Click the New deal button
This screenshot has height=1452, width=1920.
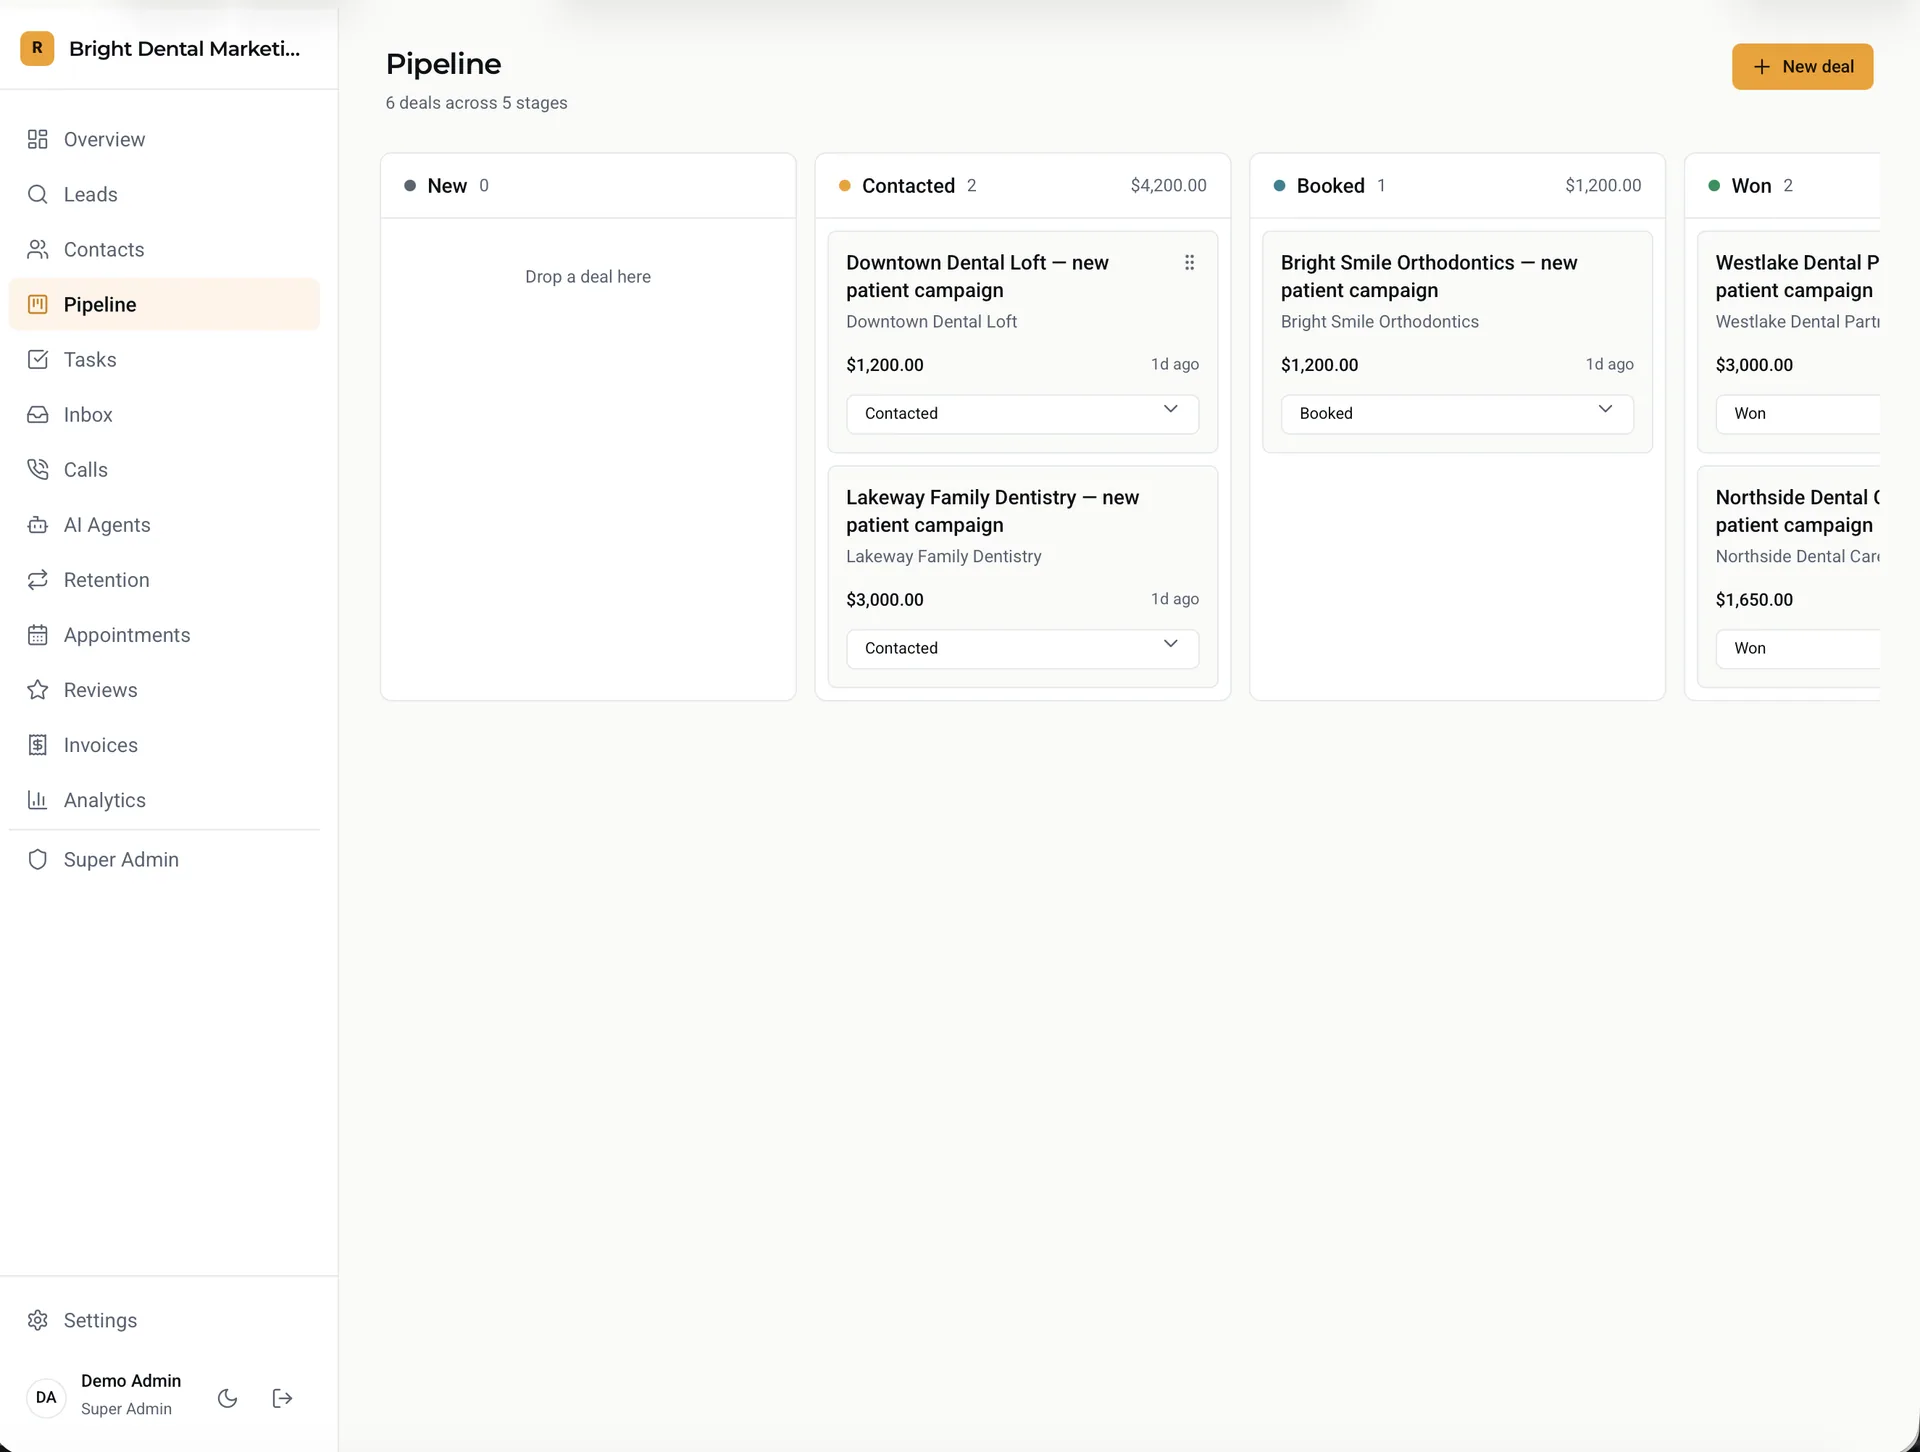[x=1802, y=66]
